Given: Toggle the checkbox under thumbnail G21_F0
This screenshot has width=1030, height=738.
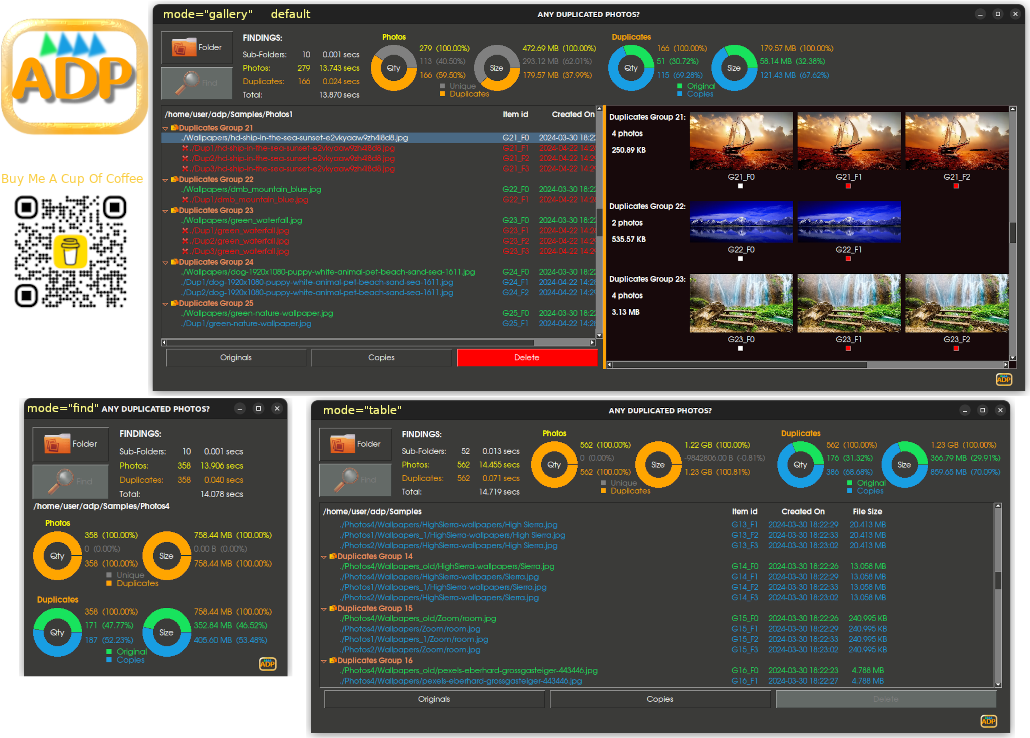Looking at the screenshot, I should (740, 186).
